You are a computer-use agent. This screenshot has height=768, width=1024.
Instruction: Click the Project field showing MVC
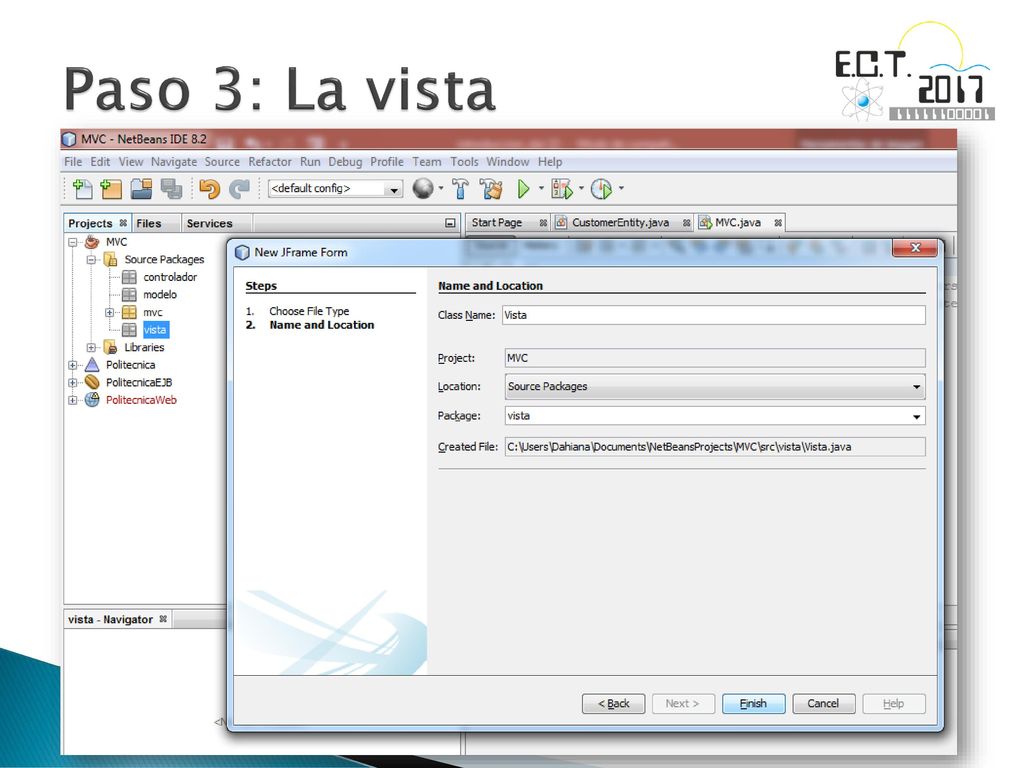714,358
